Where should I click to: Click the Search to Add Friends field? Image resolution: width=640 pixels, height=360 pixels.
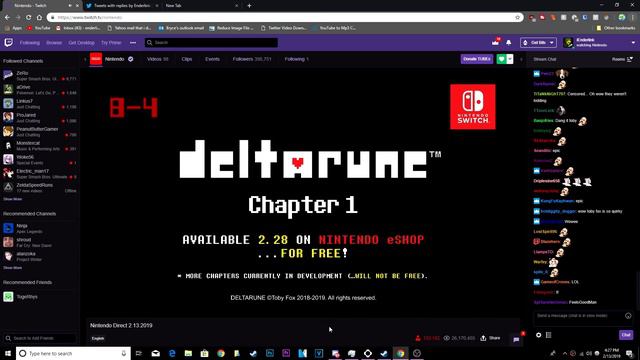40,338
